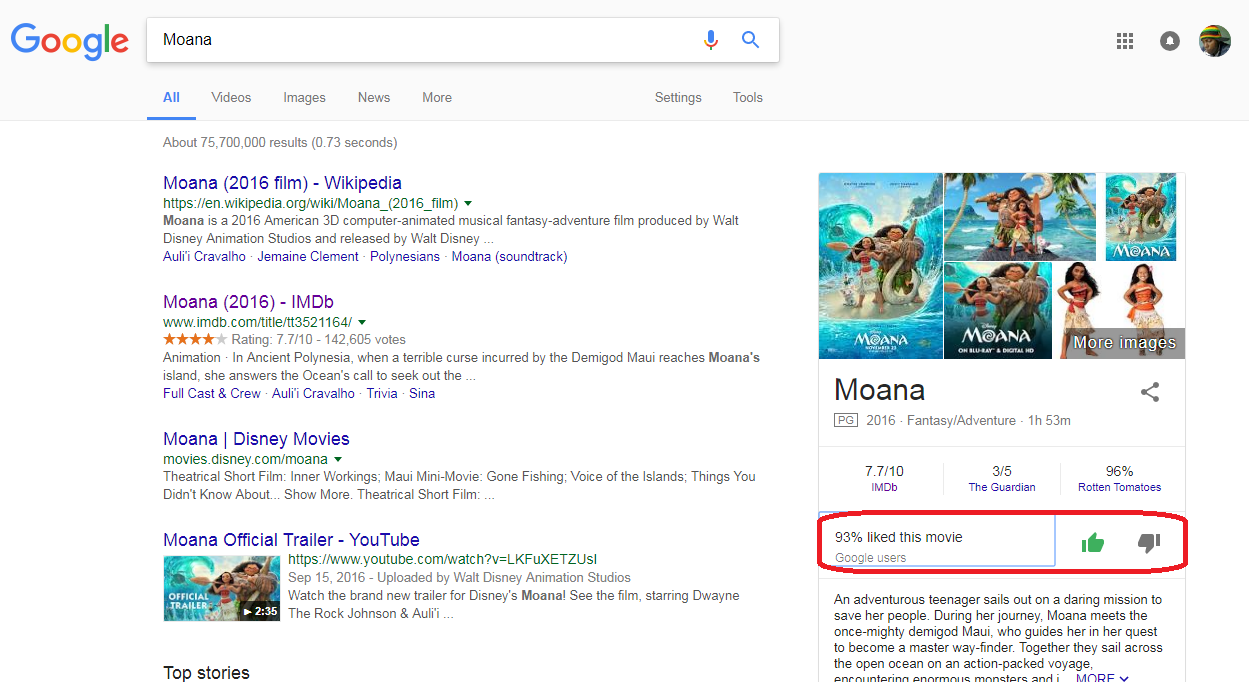
Task: Open the Moana Blu-ray cover image
Action: (x=998, y=310)
